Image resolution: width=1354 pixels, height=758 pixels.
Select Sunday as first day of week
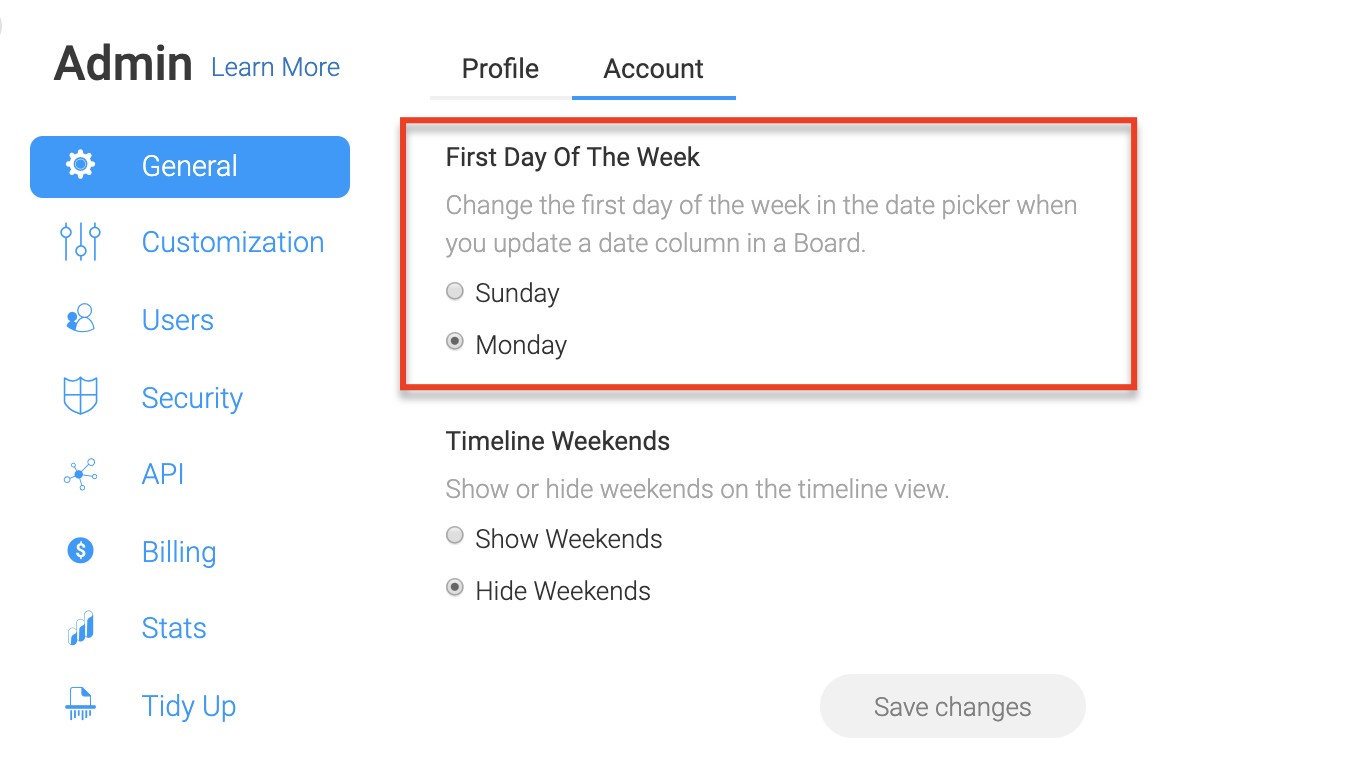tap(455, 292)
